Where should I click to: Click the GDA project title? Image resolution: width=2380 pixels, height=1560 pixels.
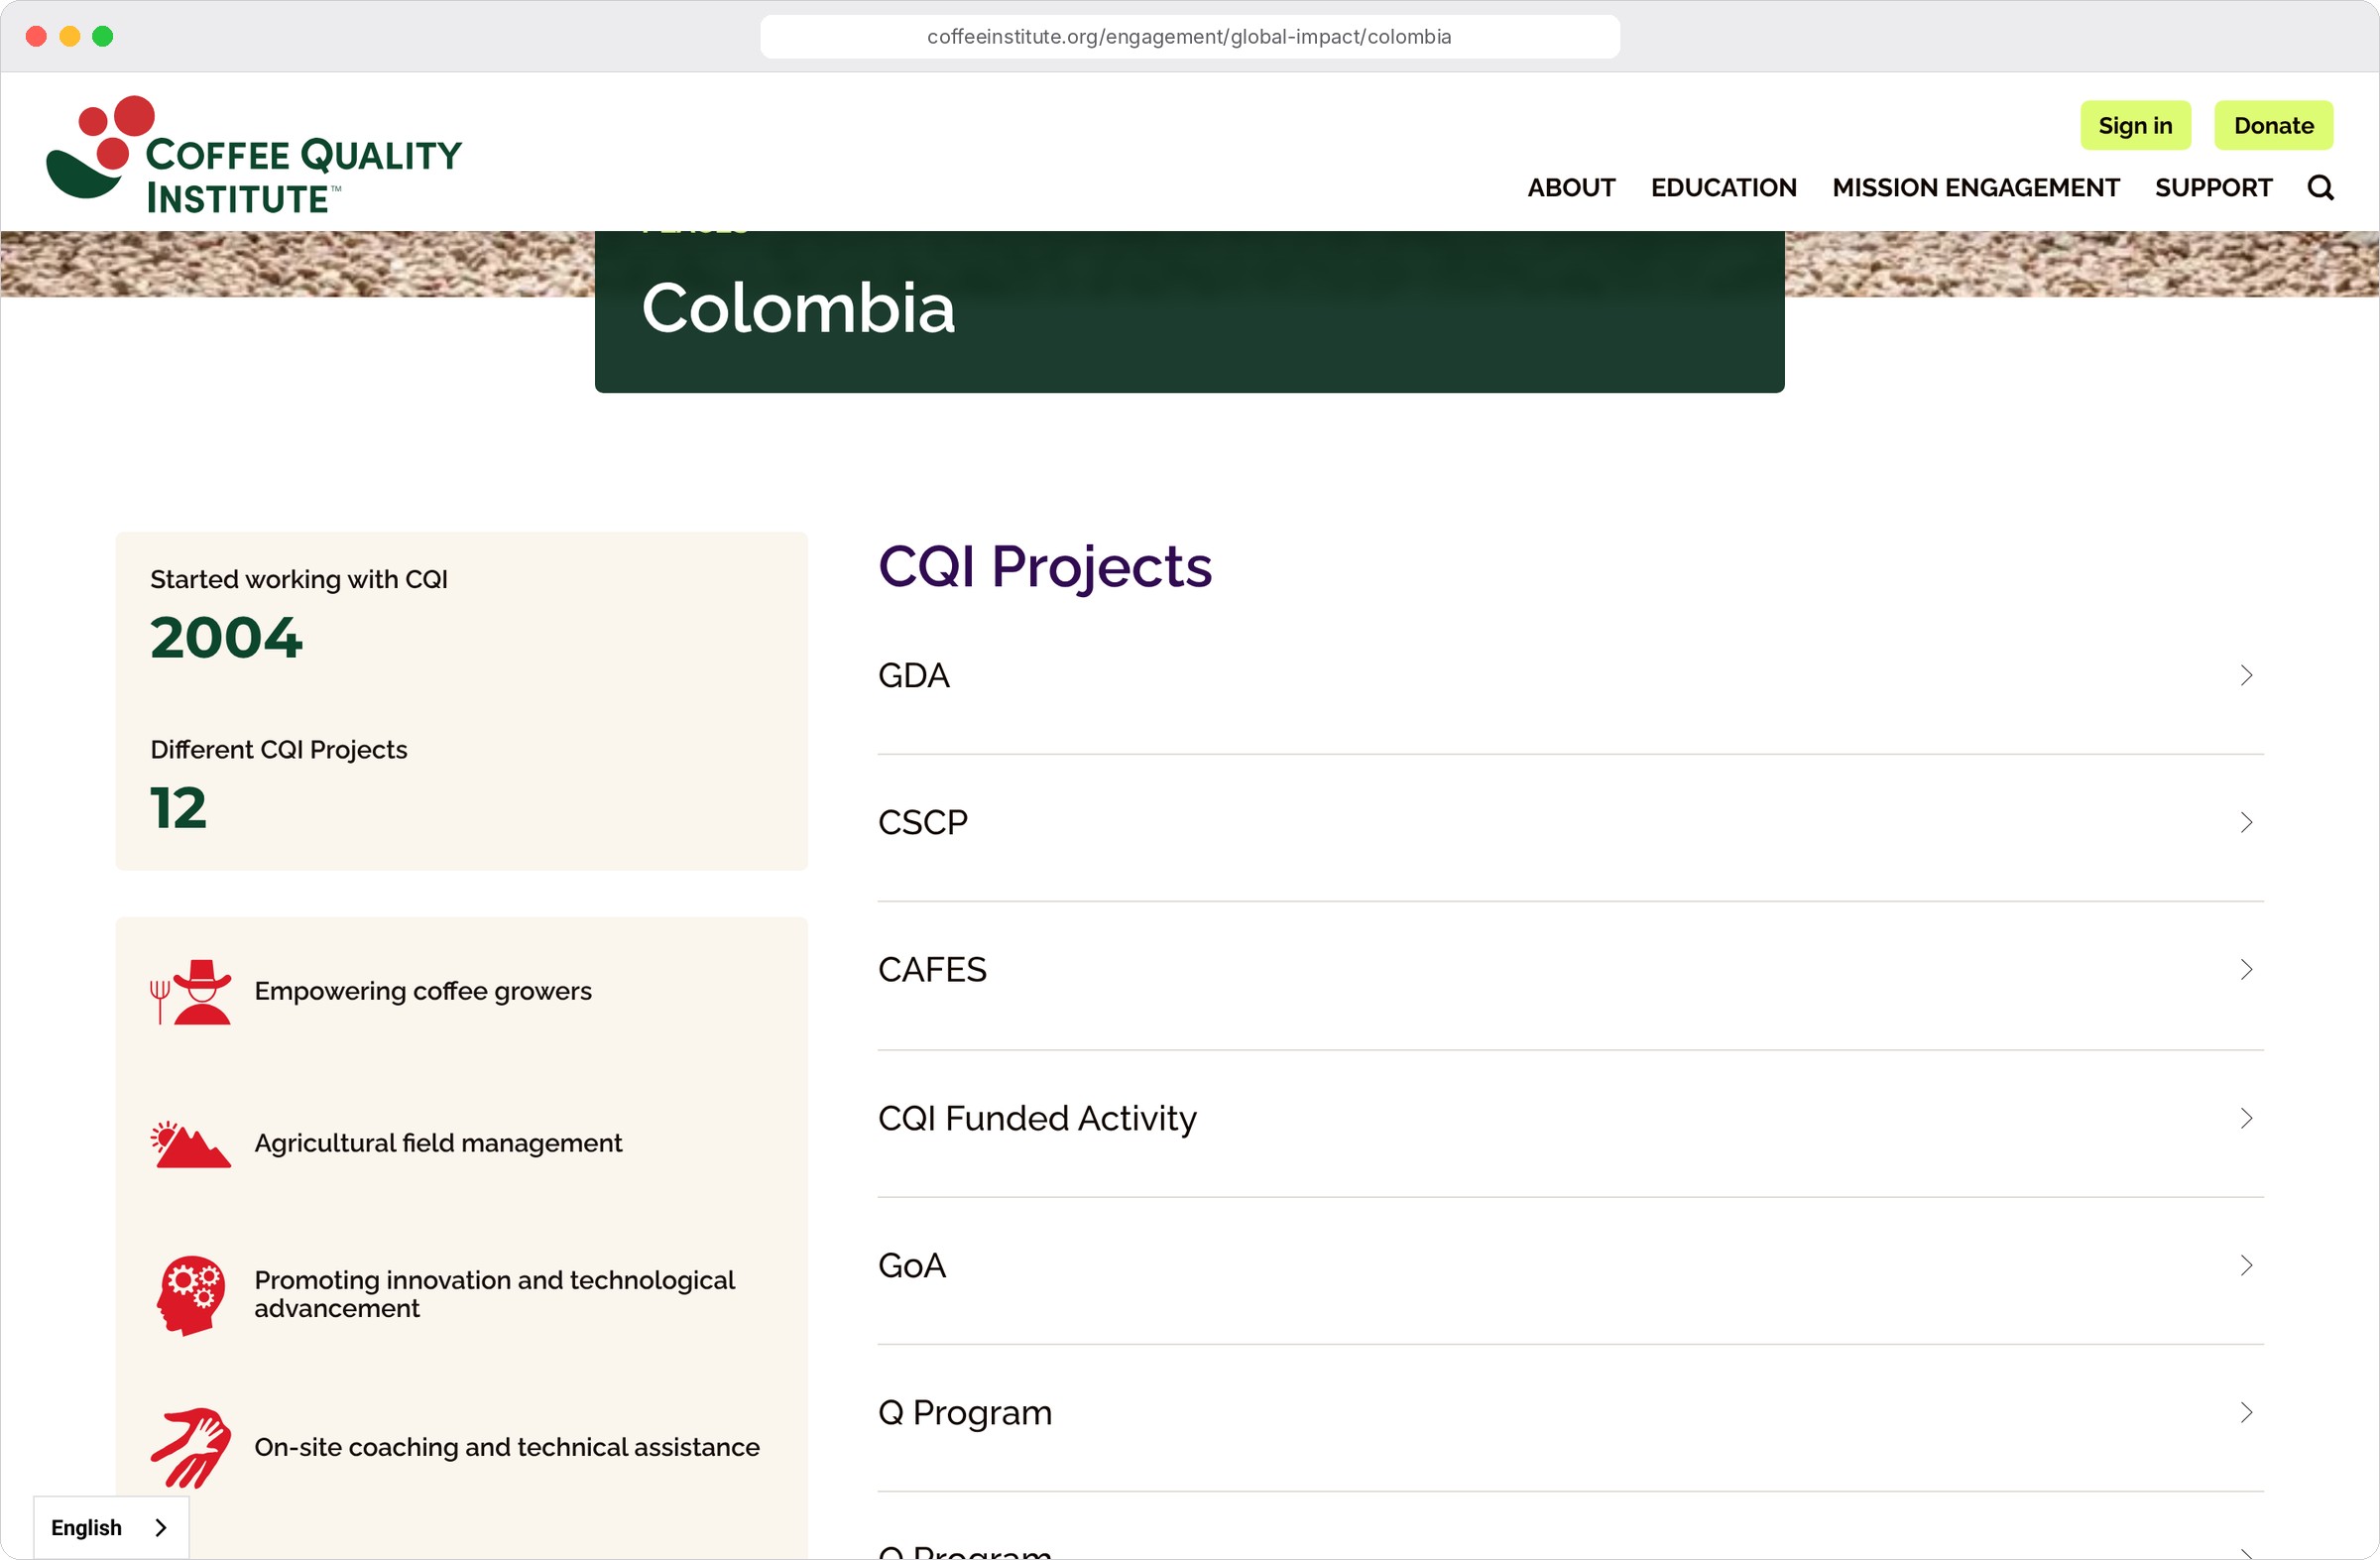(x=913, y=676)
